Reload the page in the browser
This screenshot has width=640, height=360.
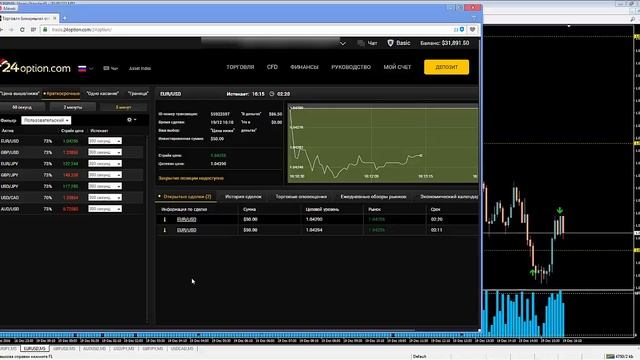22,29
